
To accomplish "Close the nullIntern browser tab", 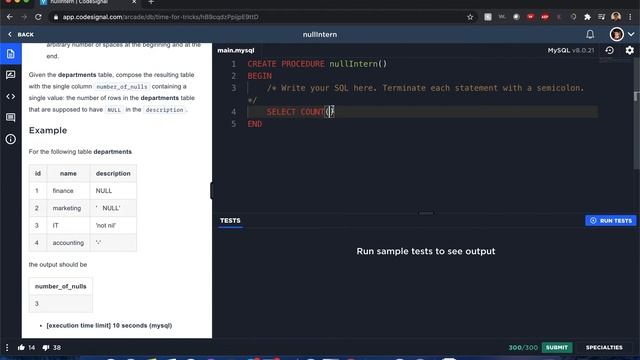I will [x=134, y=2].
